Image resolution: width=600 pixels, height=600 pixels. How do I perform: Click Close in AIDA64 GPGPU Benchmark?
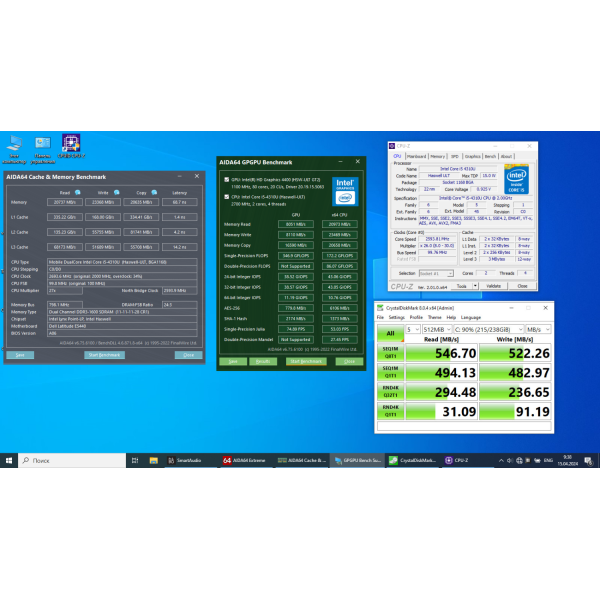349,361
